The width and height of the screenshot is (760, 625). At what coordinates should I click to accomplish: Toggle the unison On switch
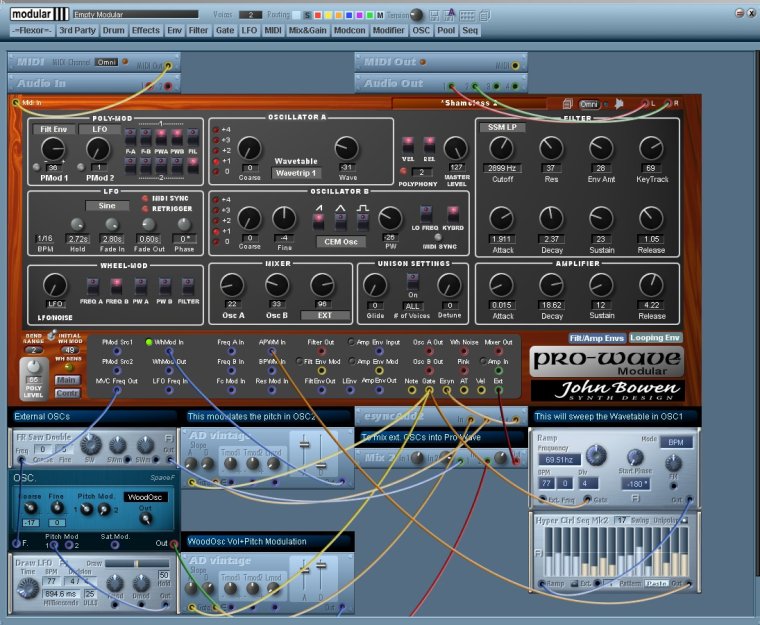[x=412, y=281]
